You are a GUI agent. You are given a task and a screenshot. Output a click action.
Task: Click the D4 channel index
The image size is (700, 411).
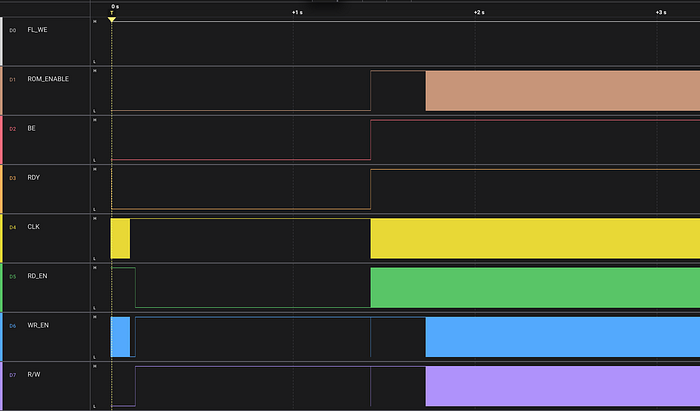12,228
